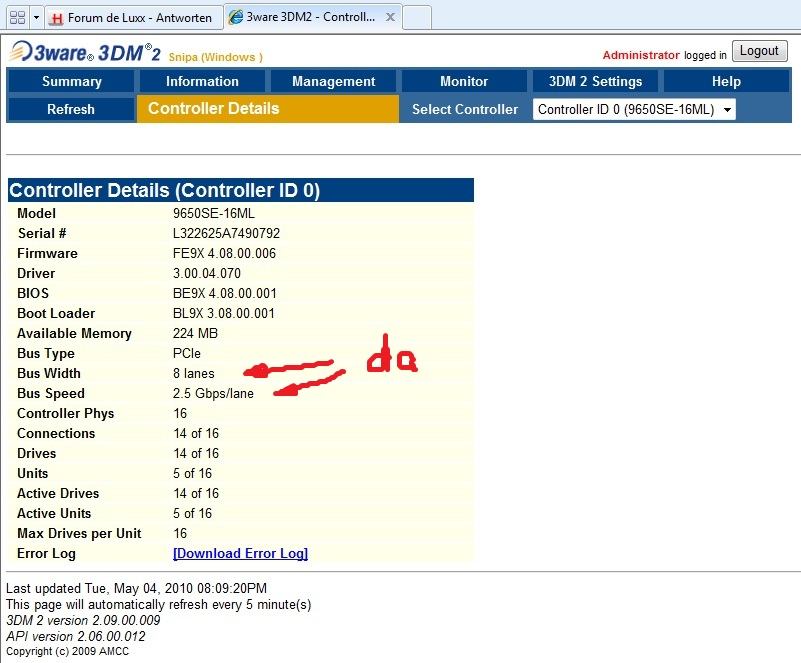Image resolution: width=801 pixels, height=663 pixels.
Task: Click the Drives row label
Action: (37, 453)
